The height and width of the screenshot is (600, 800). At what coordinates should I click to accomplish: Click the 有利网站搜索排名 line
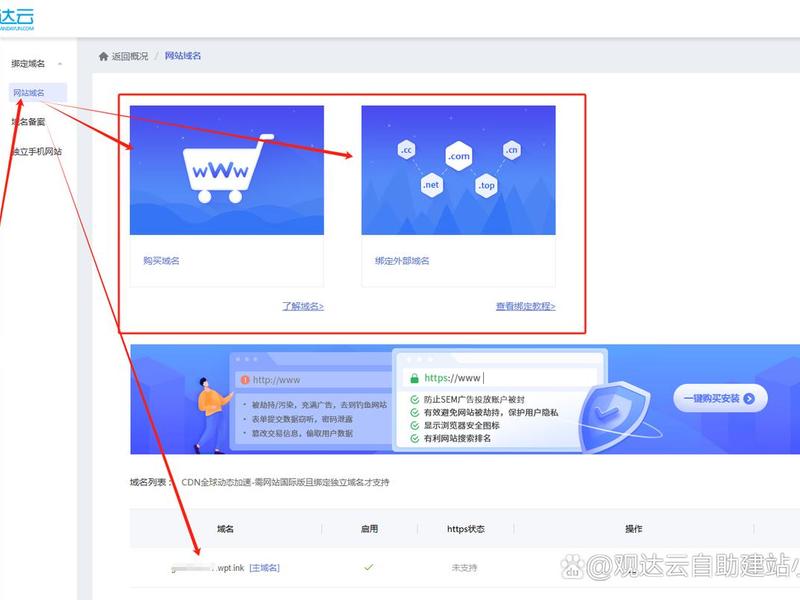tap(457, 438)
